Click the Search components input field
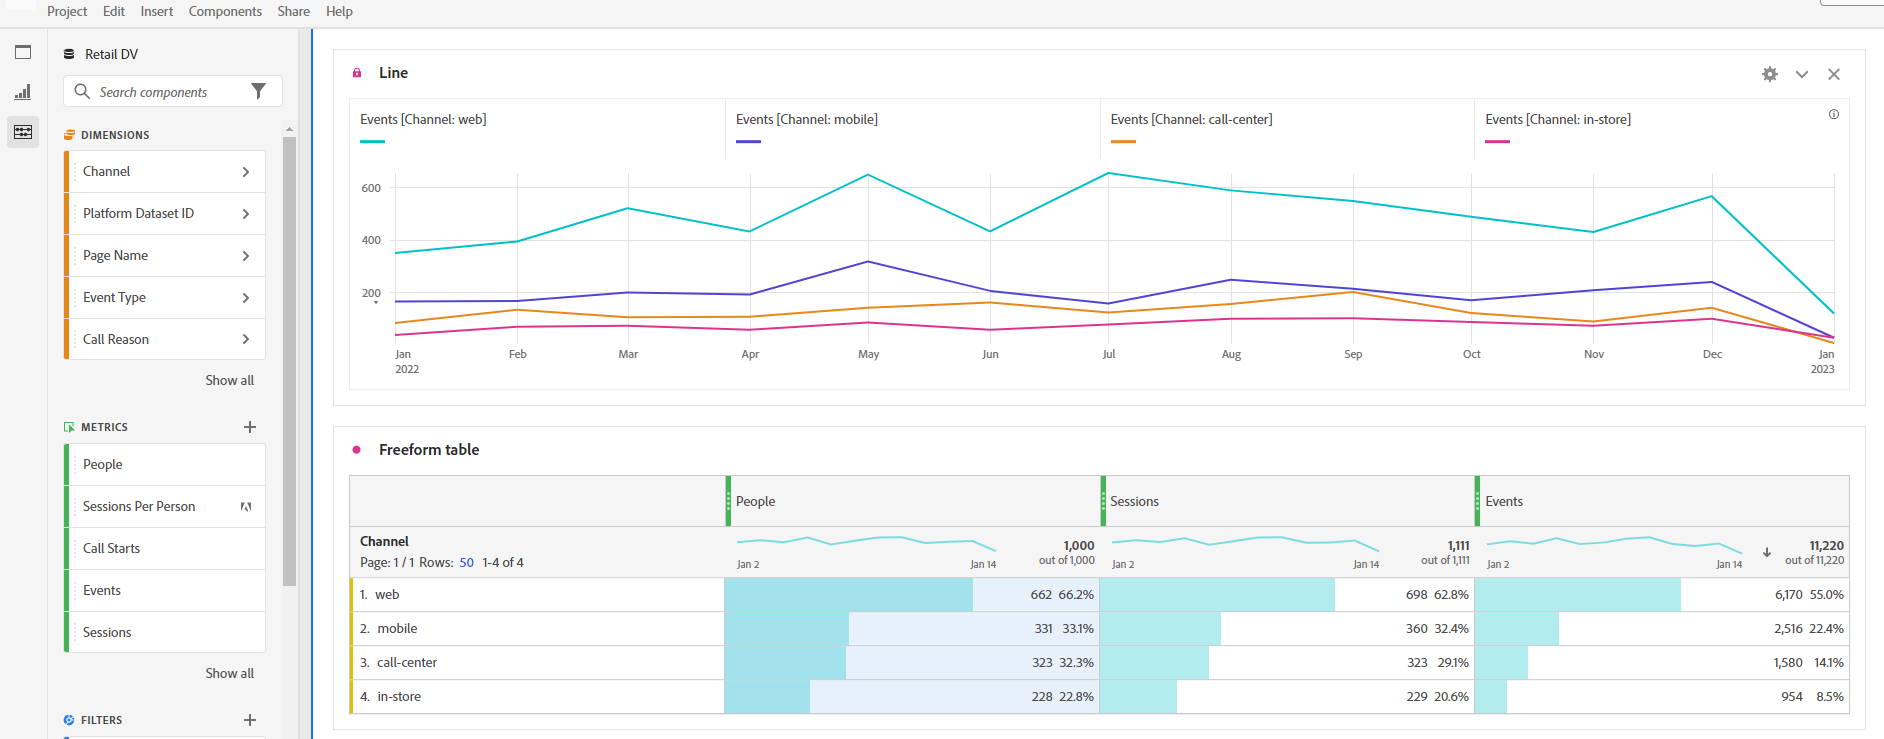This screenshot has width=1884, height=739. click(173, 91)
